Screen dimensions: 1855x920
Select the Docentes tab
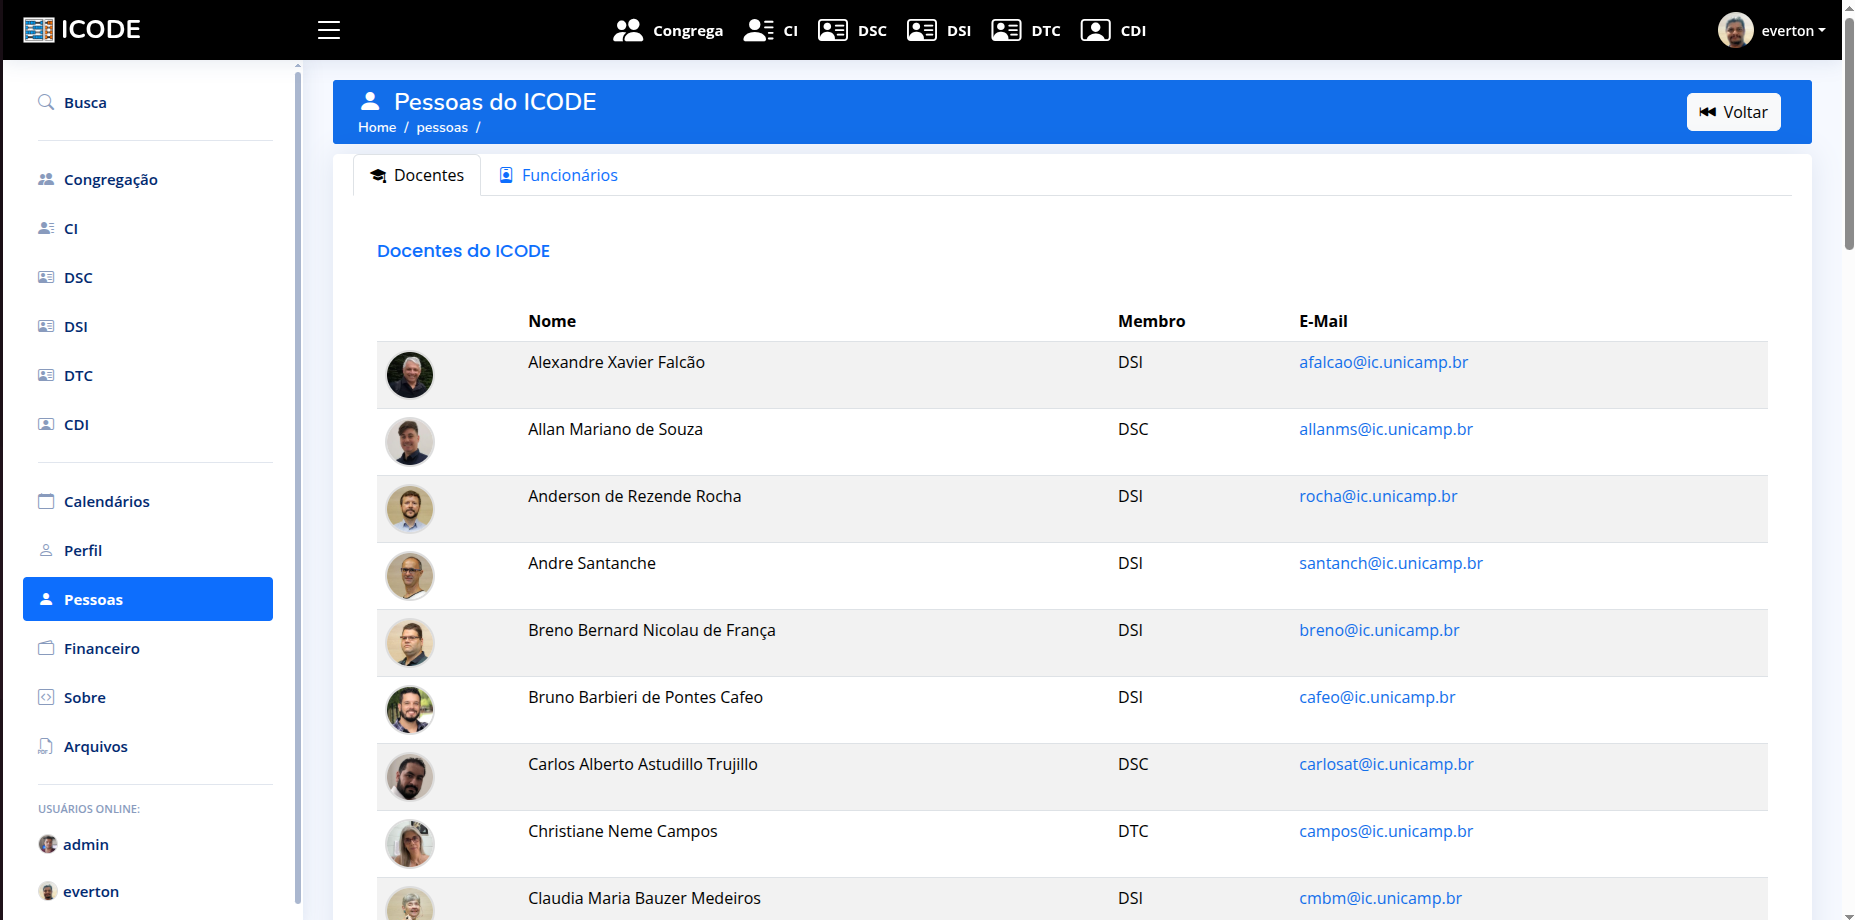pos(417,175)
